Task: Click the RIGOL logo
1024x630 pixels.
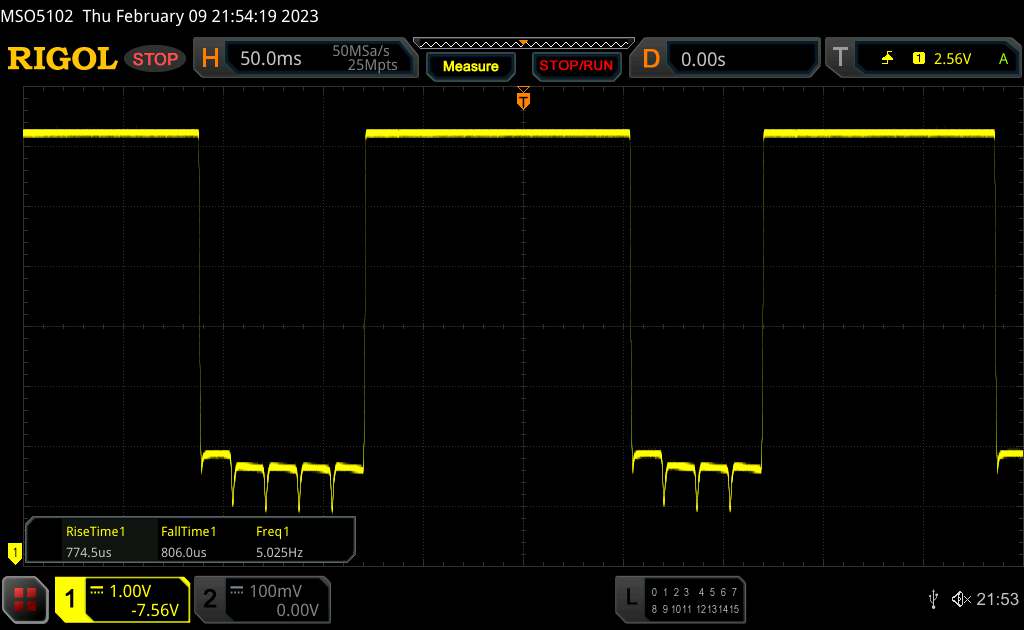Action: click(x=62, y=59)
